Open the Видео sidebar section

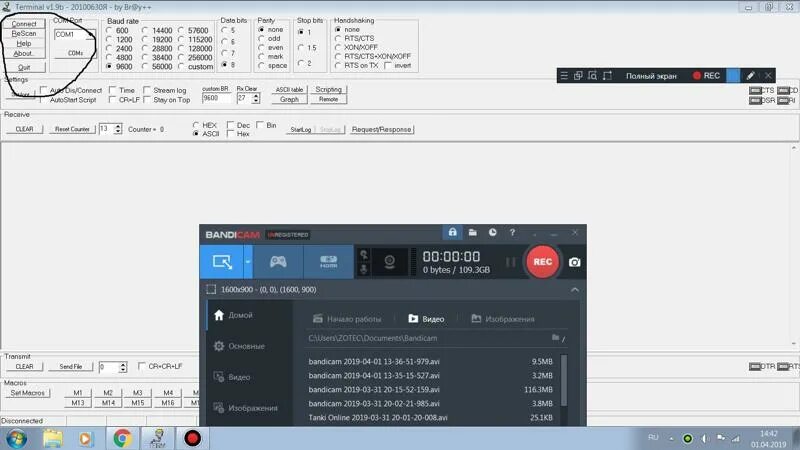pos(232,377)
